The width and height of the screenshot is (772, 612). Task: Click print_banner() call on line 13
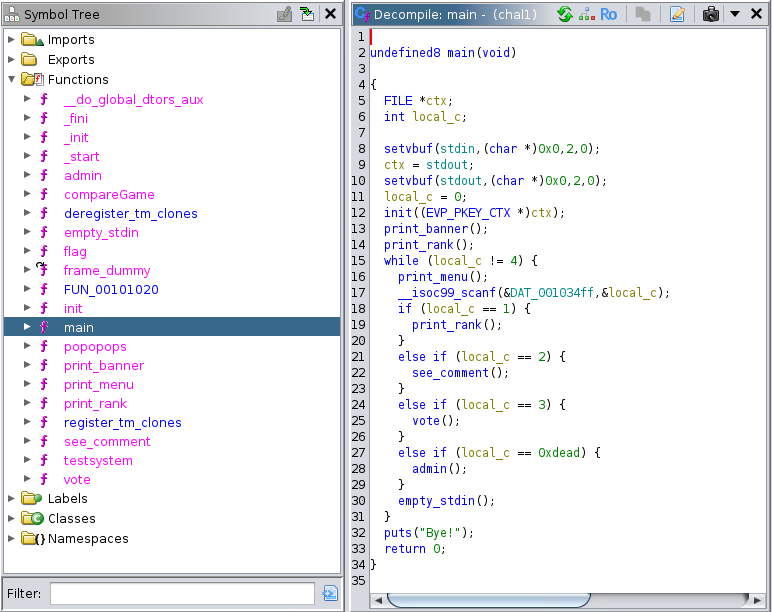pyautogui.click(x=436, y=229)
